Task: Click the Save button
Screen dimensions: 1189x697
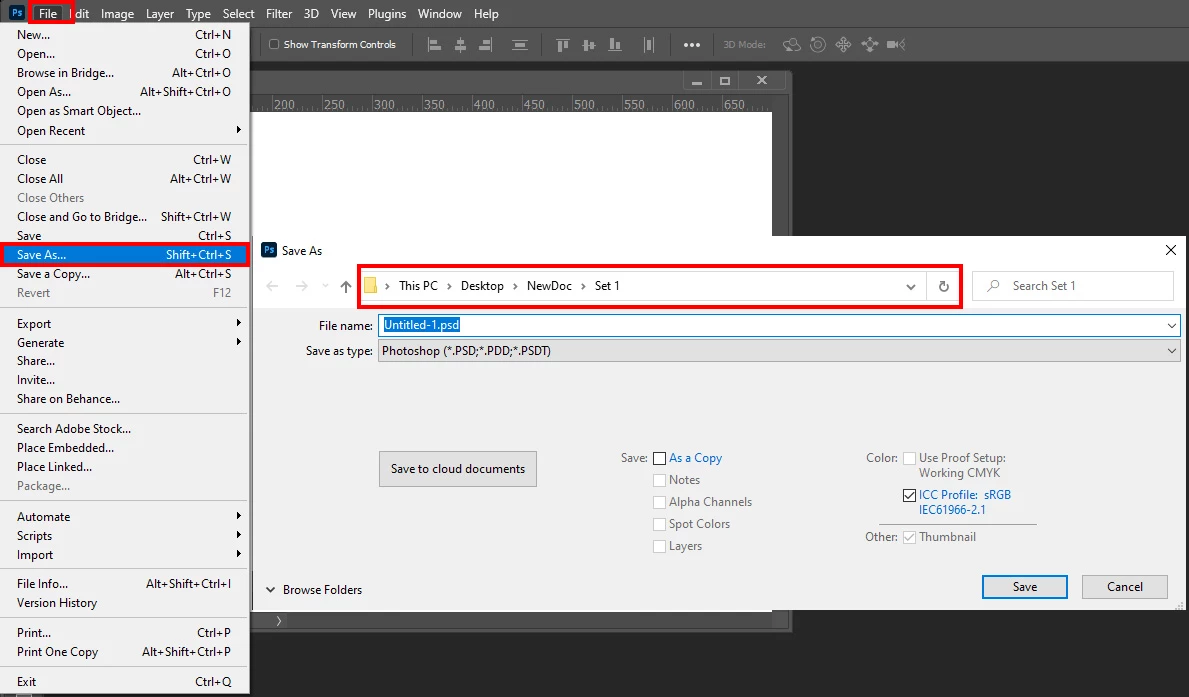Action: click(1024, 587)
